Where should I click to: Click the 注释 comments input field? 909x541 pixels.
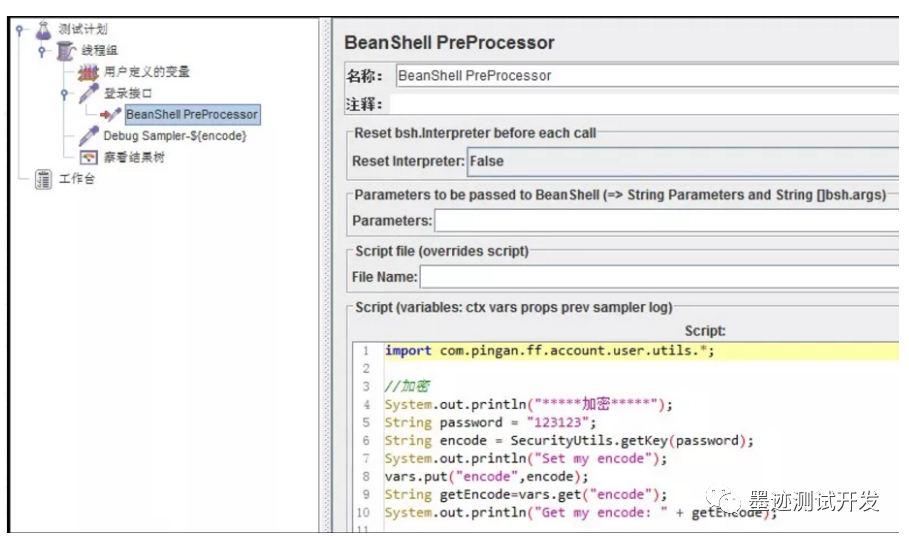(646, 103)
